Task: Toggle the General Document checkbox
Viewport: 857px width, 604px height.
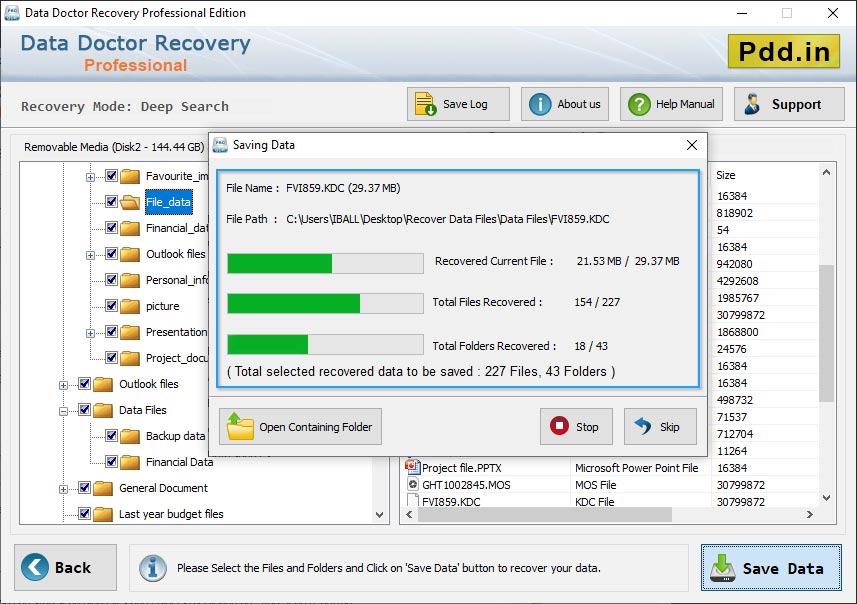Action: point(85,488)
